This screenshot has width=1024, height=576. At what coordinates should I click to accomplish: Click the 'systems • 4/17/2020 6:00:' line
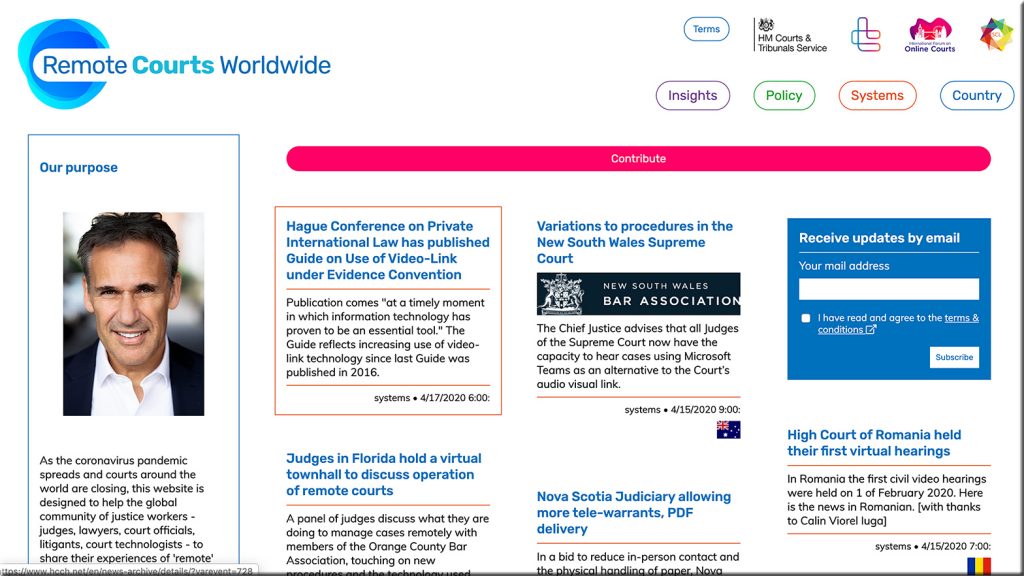click(x=432, y=398)
